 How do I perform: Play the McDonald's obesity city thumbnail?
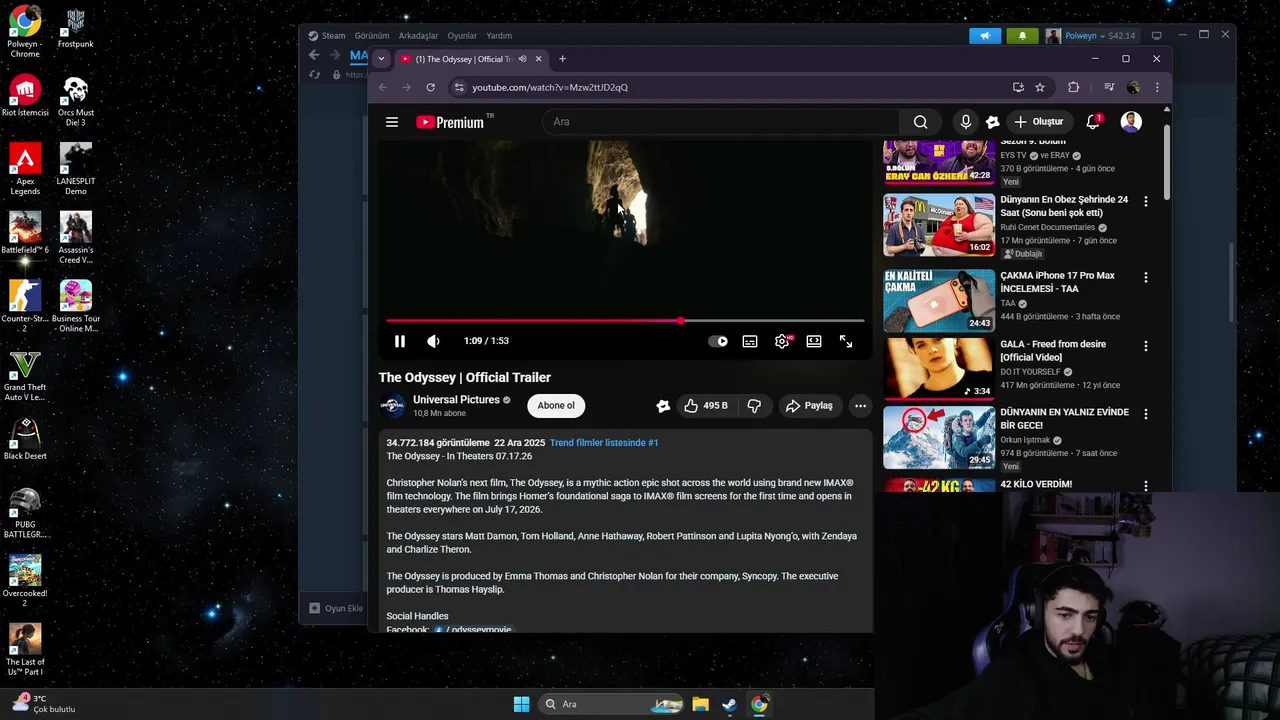click(939, 225)
